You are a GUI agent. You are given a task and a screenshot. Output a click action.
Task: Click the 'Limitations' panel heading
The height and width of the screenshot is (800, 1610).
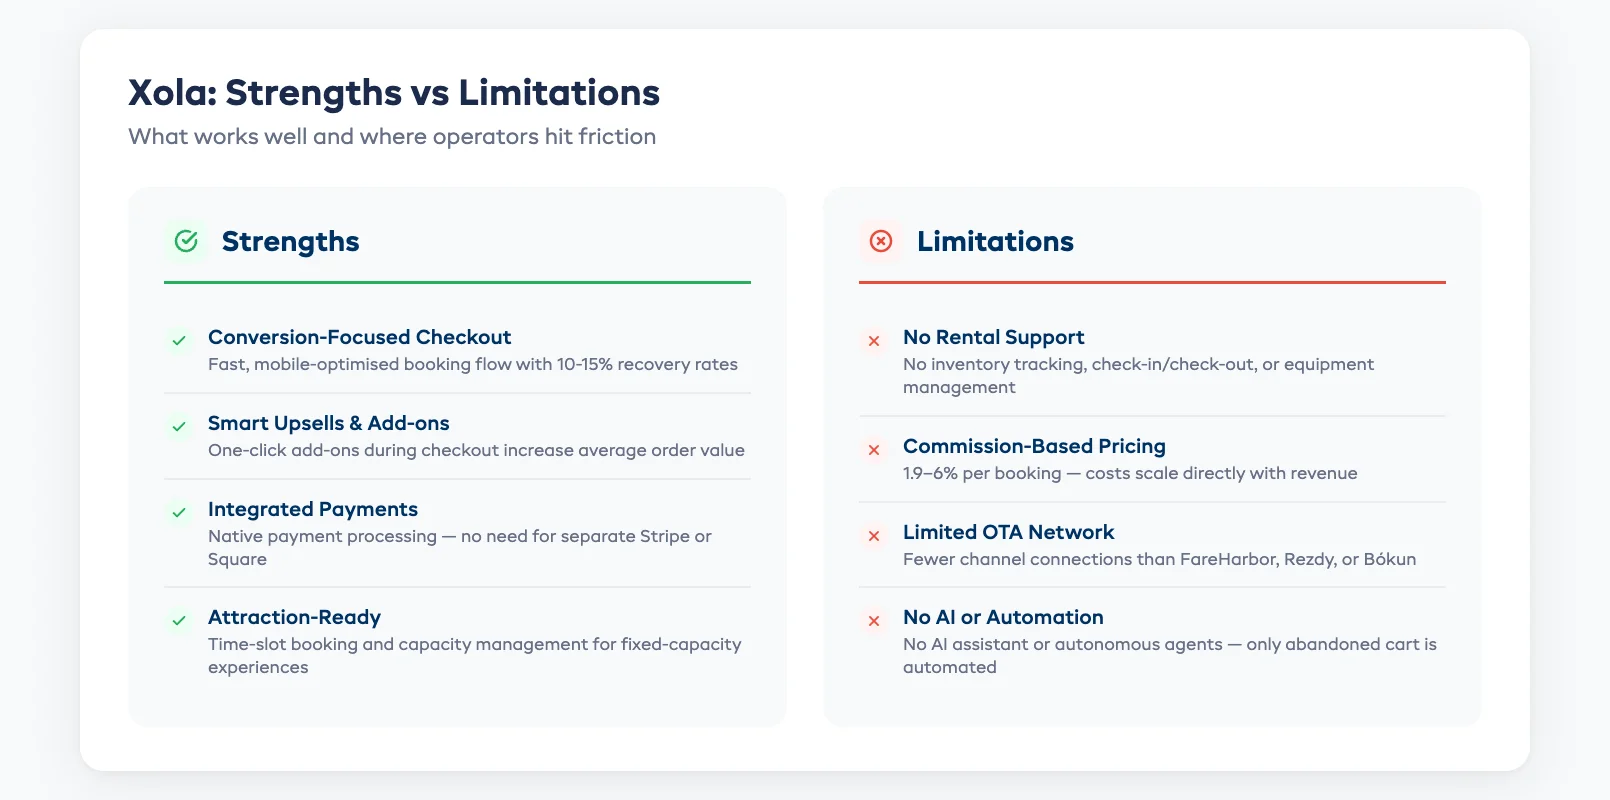995,241
